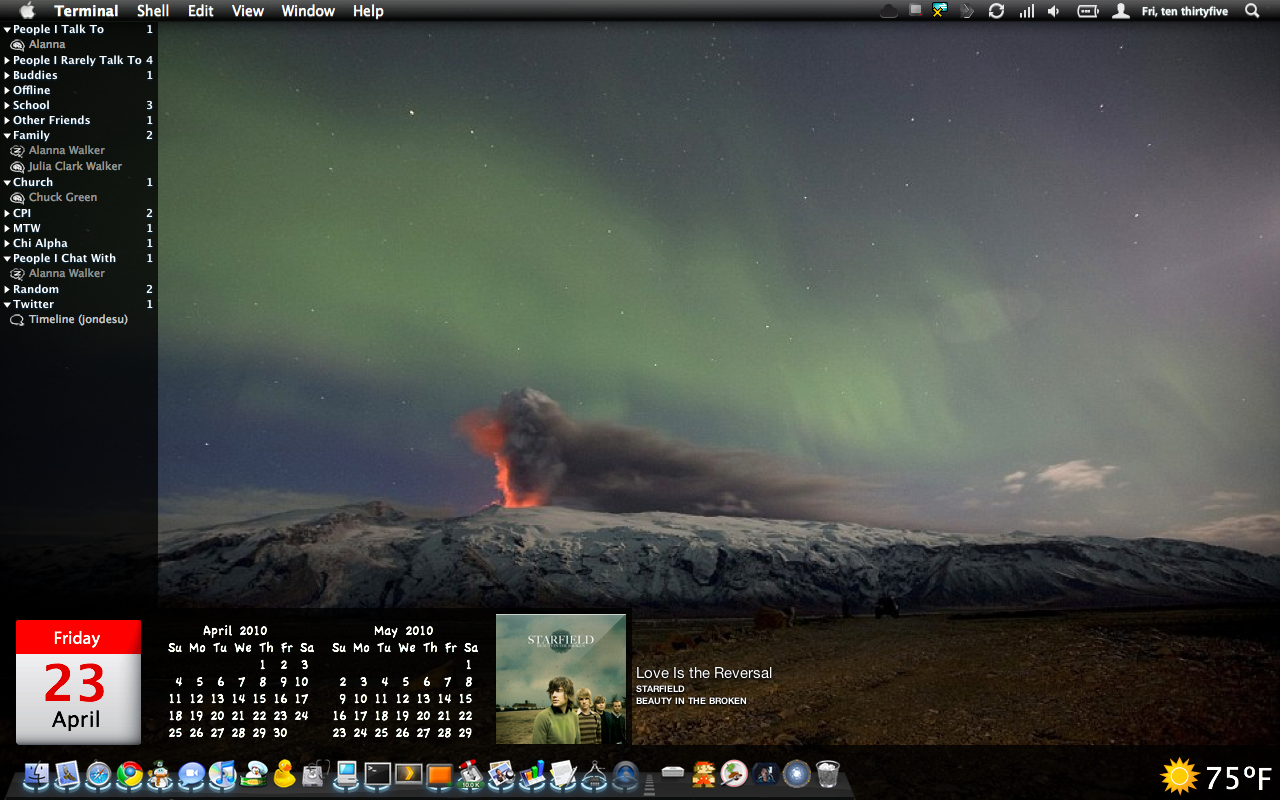Click the battery status menu bar icon
Image resolution: width=1280 pixels, height=800 pixels.
[x=1088, y=11]
